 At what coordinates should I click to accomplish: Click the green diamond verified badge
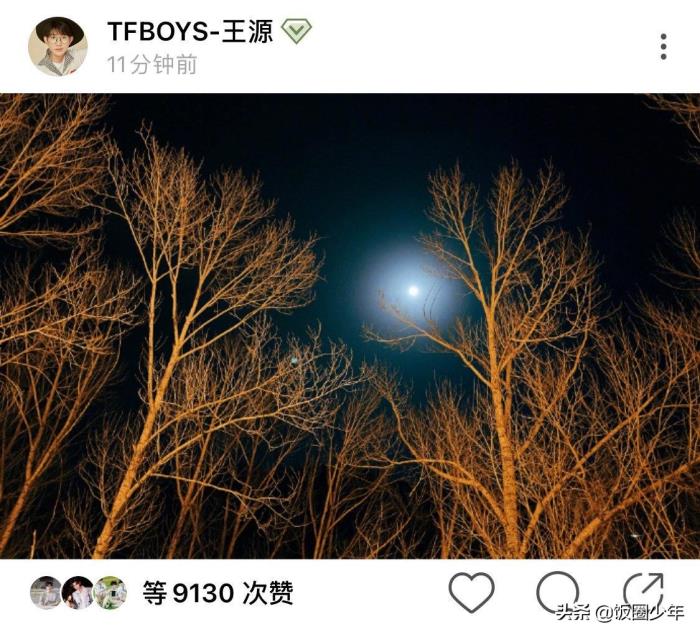click(x=296, y=31)
